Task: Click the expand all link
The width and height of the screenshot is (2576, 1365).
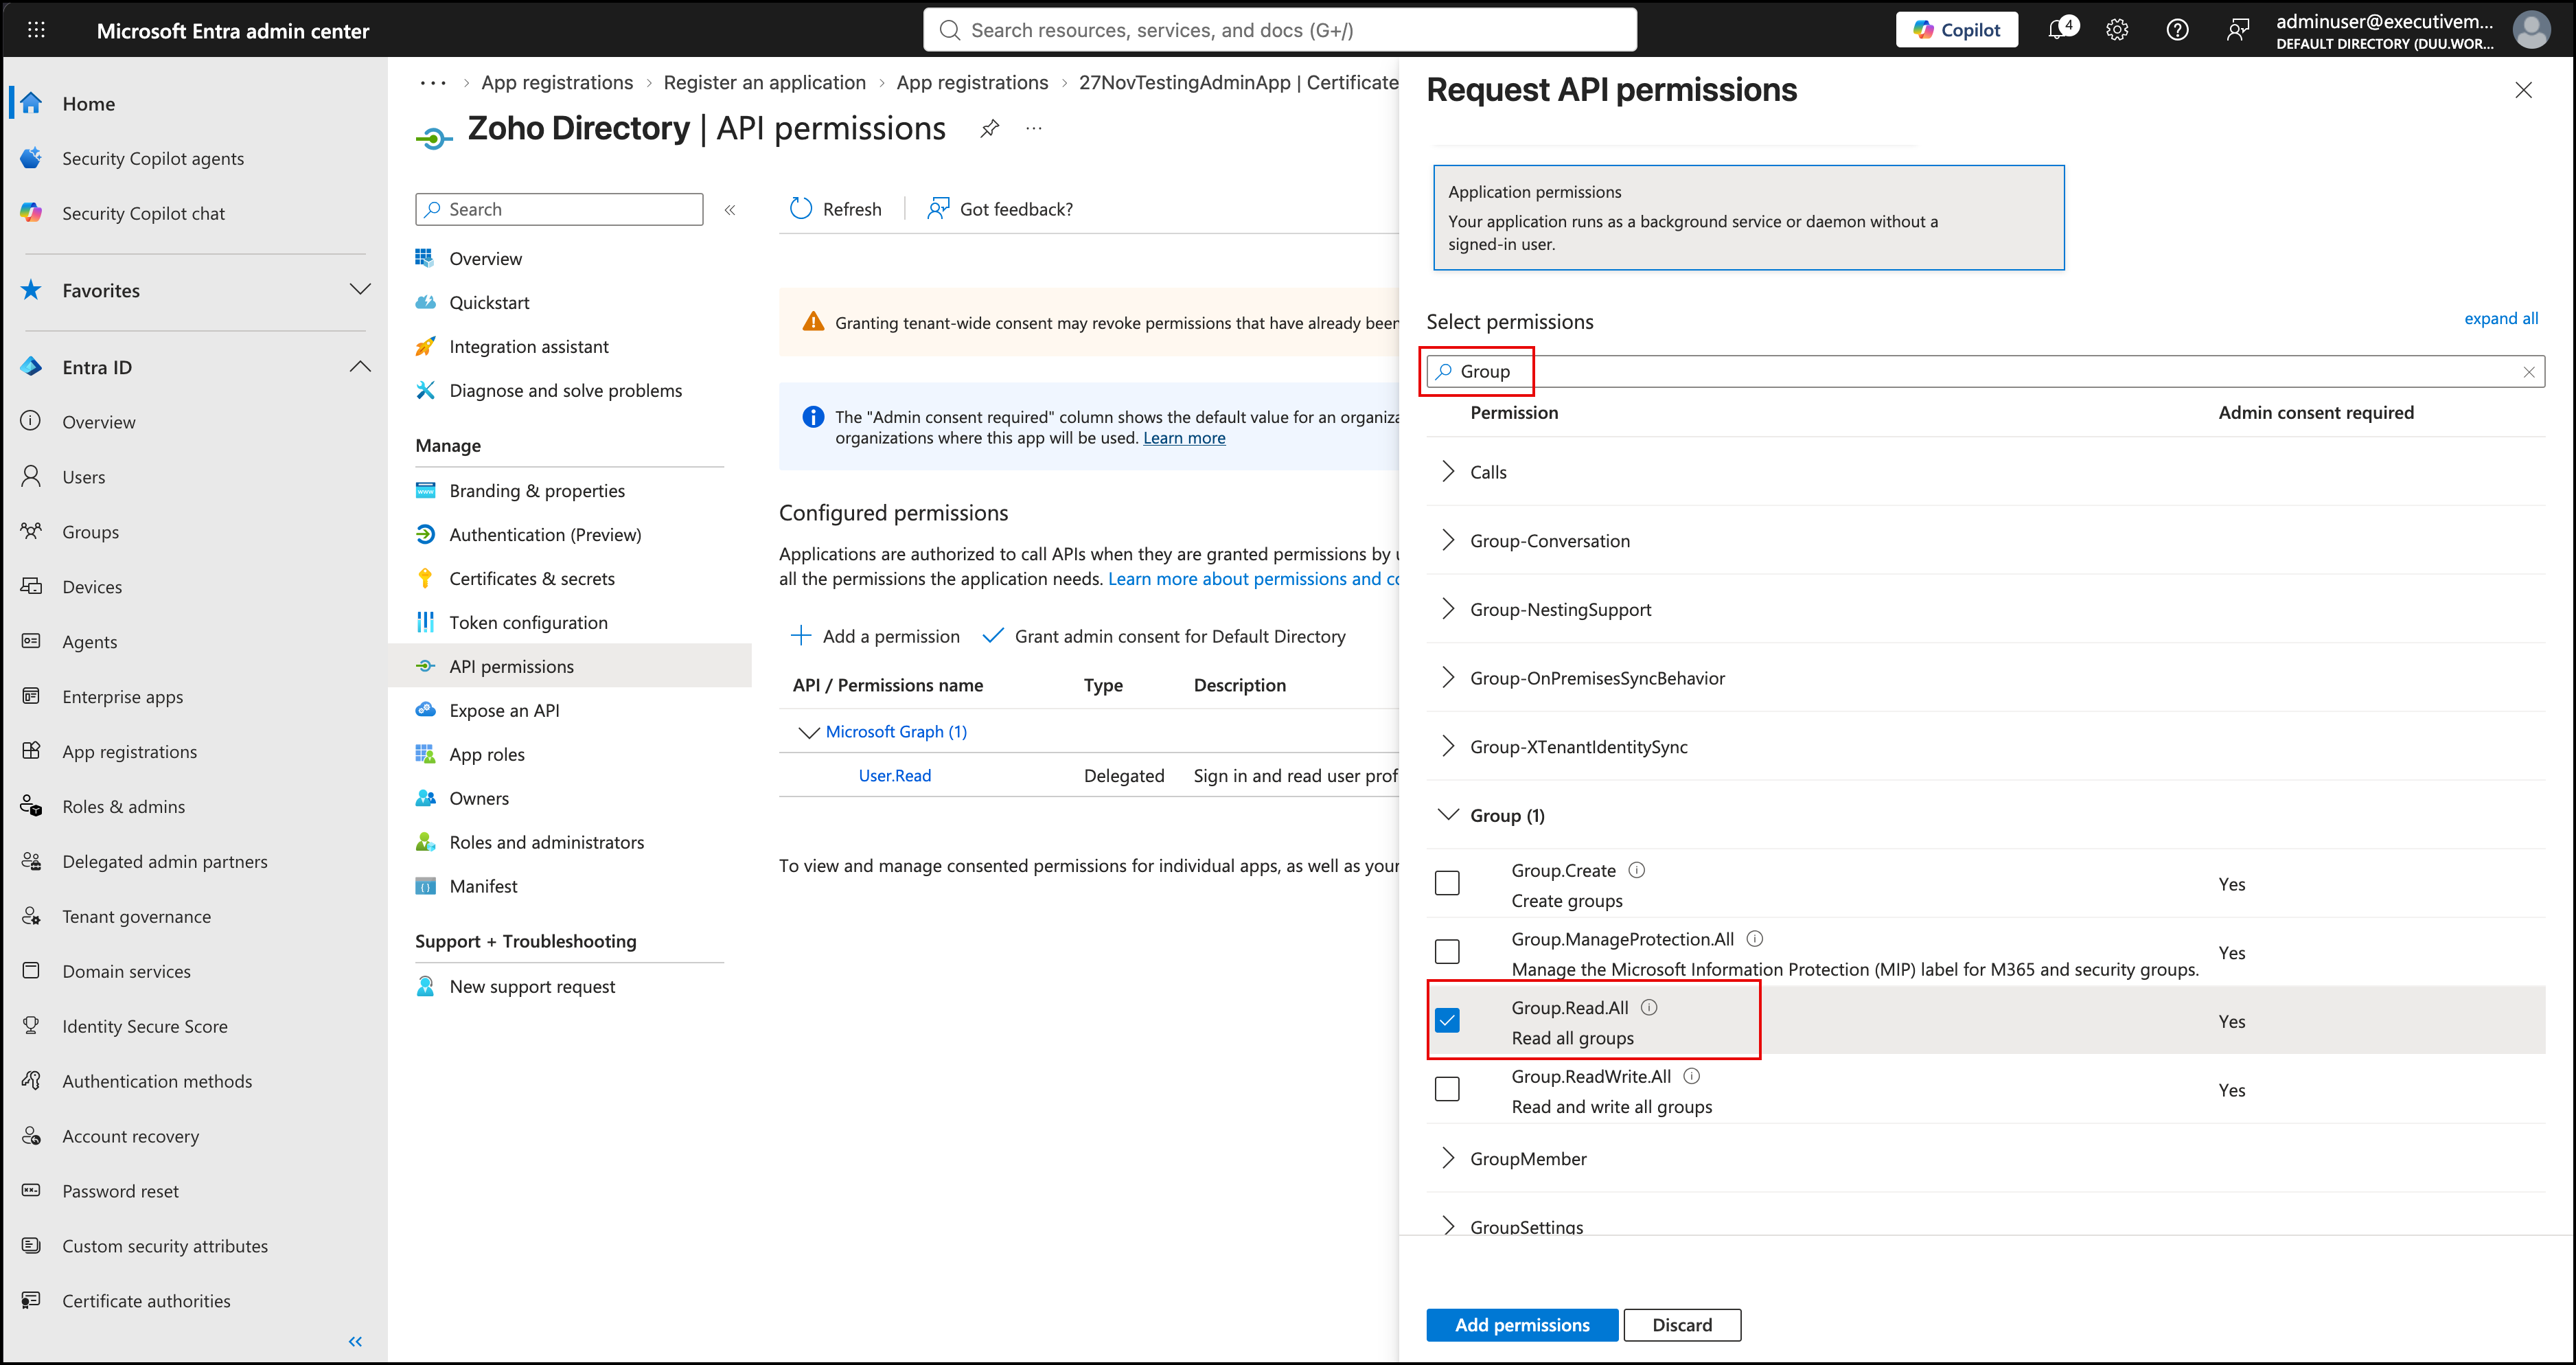Action: click(2501, 318)
